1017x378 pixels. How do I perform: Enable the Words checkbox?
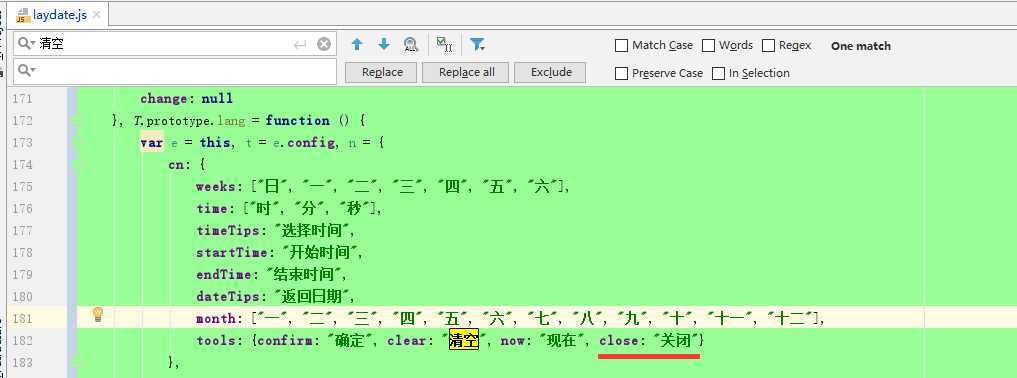click(x=708, y=45)
